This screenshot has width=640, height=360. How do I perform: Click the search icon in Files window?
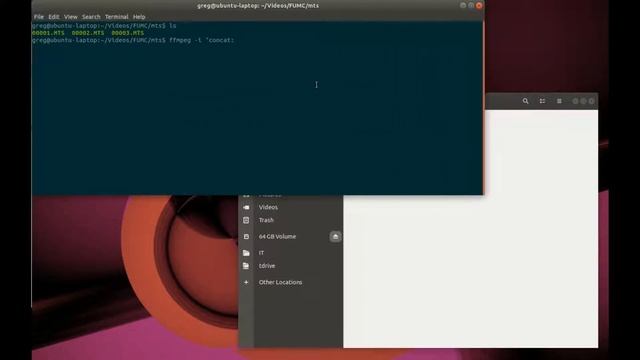click(x=525, y=101)
